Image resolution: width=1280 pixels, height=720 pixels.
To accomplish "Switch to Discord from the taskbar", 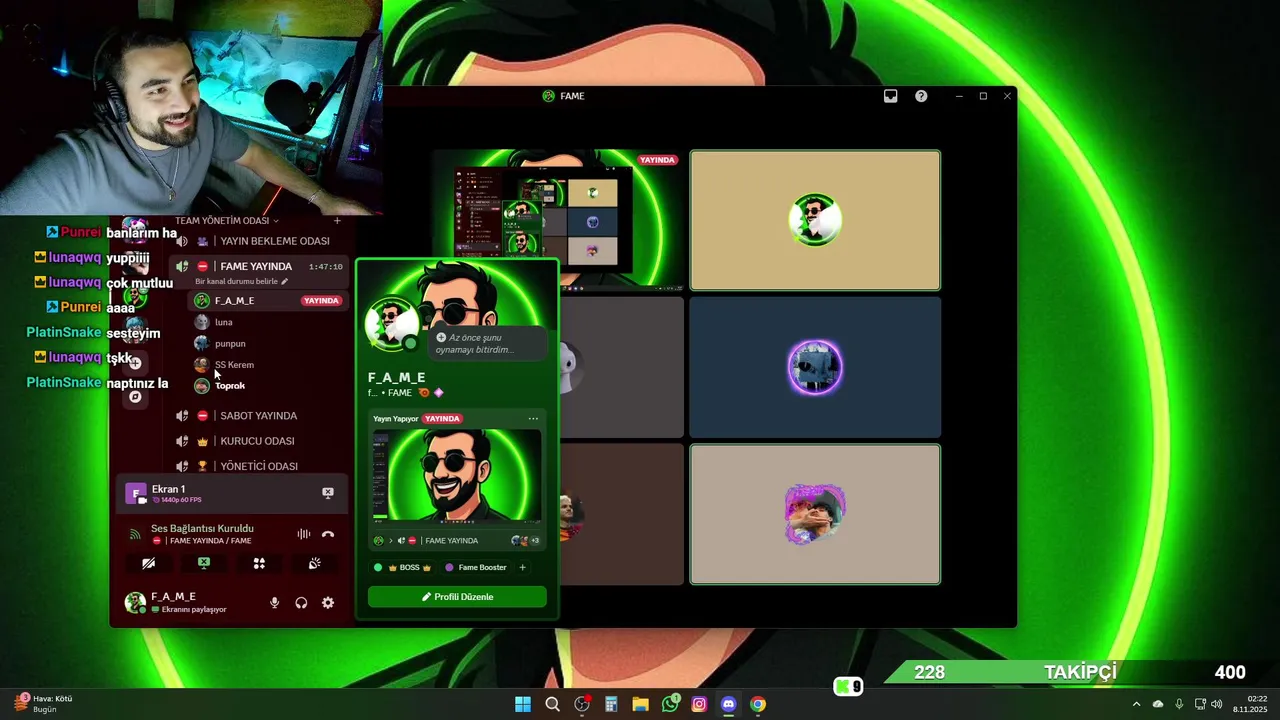I will [x=728, y=704].
